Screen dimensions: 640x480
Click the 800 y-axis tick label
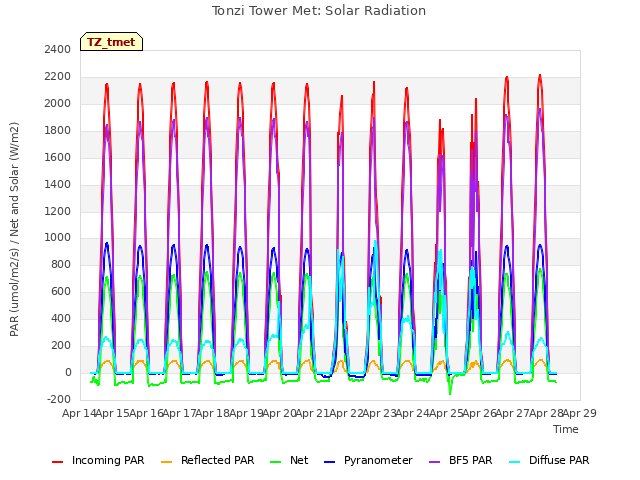(x=61, y=264)
